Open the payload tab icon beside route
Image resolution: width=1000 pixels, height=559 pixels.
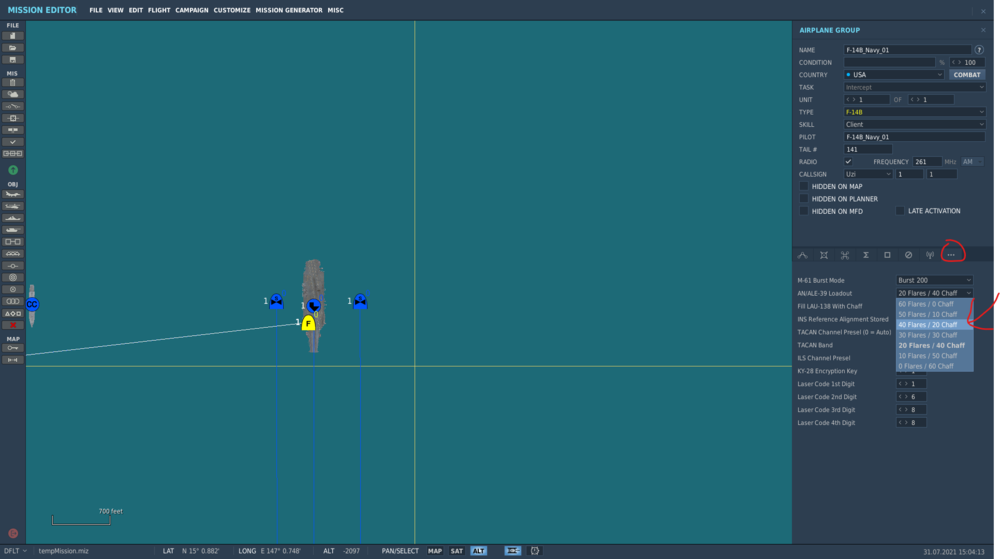(x=824, y=255)
